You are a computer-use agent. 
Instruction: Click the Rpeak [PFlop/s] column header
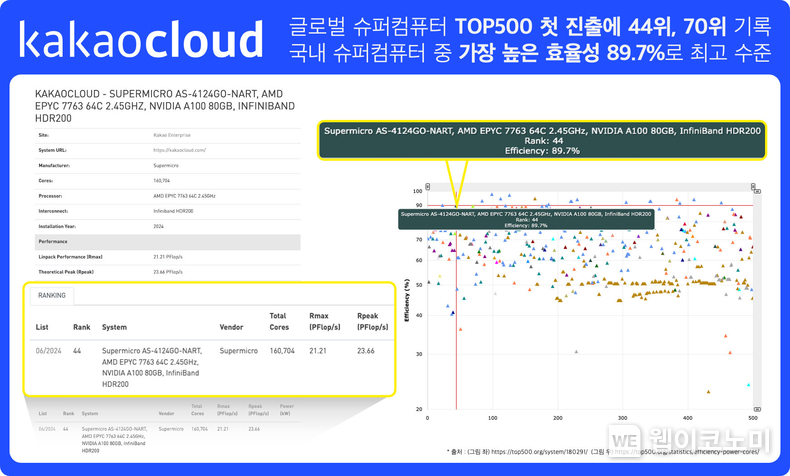click(x=372, y=321)
